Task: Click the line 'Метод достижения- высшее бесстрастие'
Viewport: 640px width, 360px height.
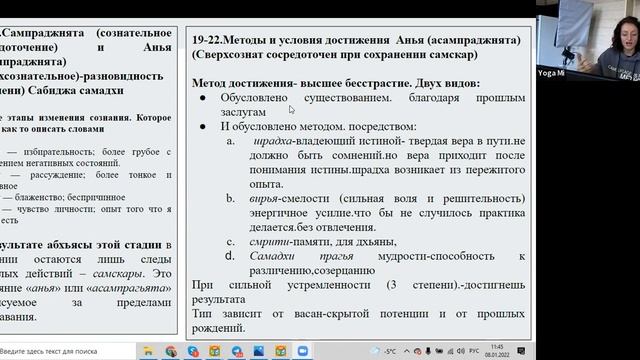Action: coord(301,83)
